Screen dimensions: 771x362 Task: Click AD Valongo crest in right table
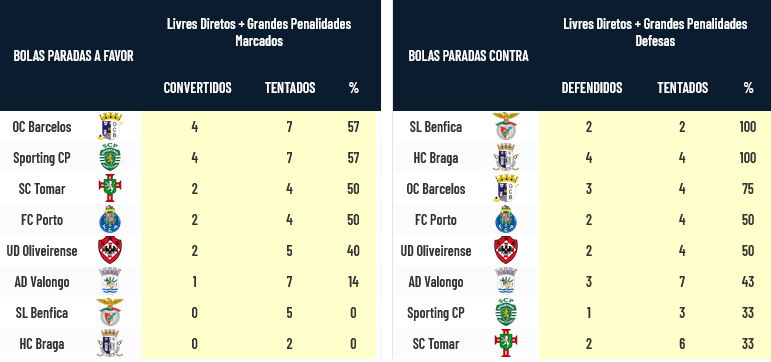(506, 281)
